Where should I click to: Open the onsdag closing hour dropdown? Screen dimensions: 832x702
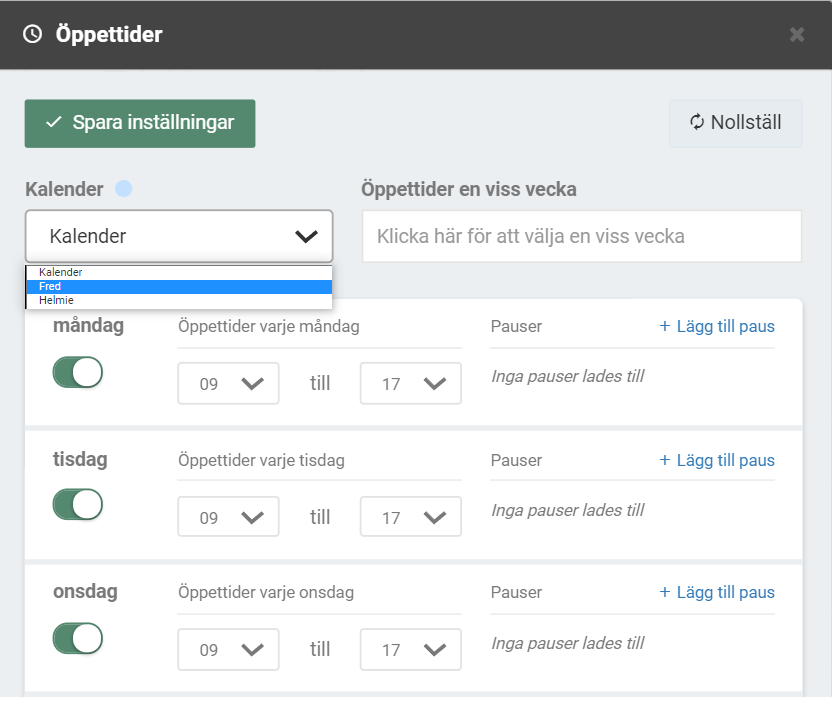coord(410,649)
